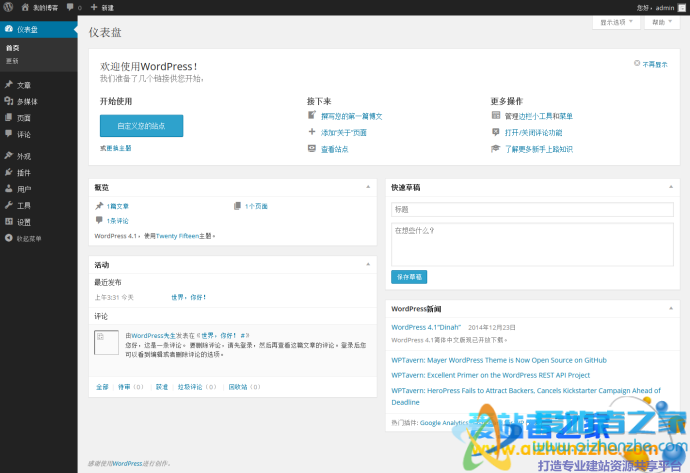Collapse the 概览 panel with its arrow
Image resolution: width=690 pixels, height=473 pixels.
point(368,187)
